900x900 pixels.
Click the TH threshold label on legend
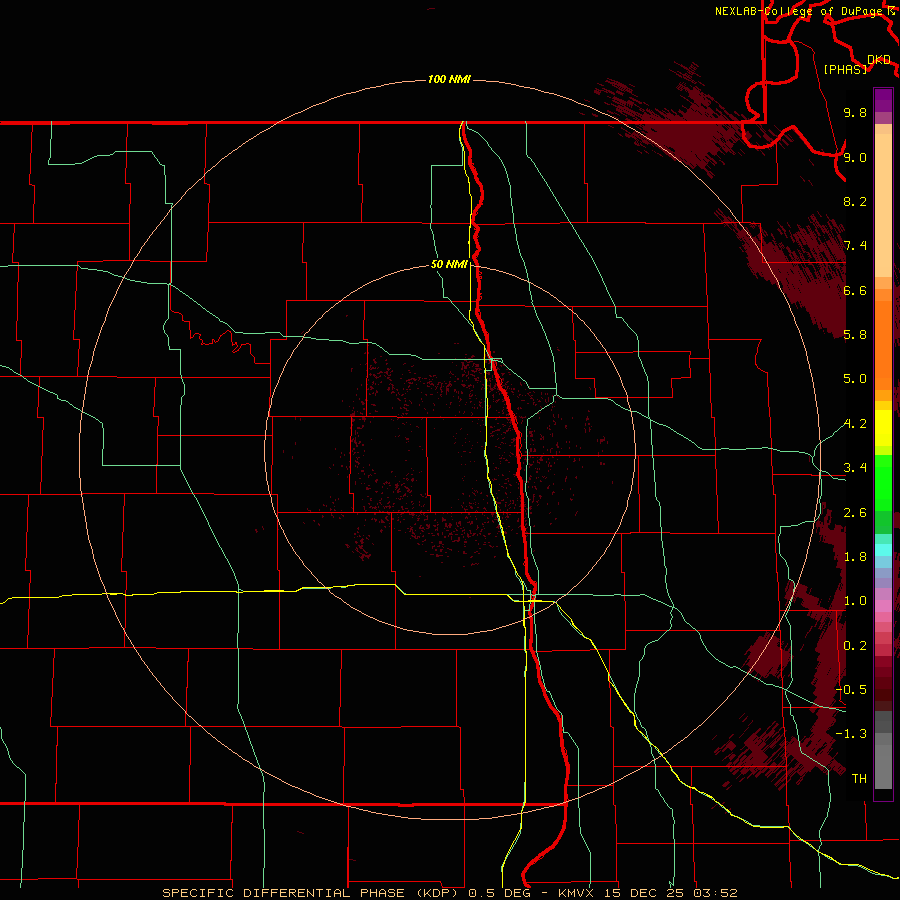[859, 779]
